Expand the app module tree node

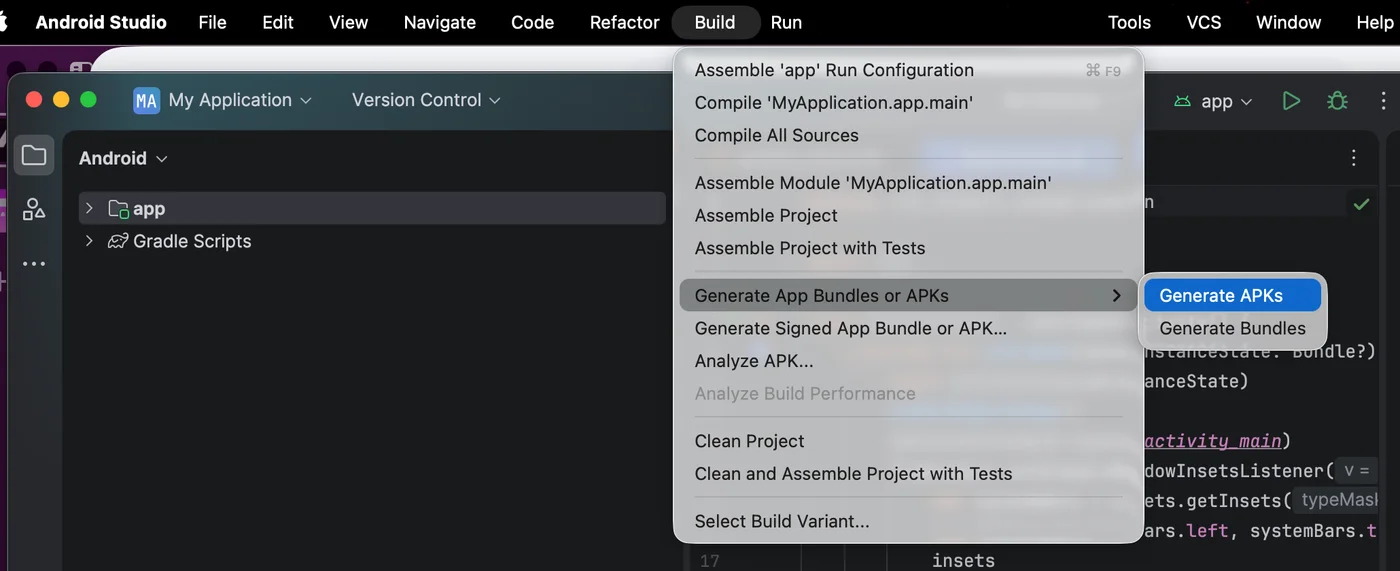pyautogui.click(x=89, y=208)
